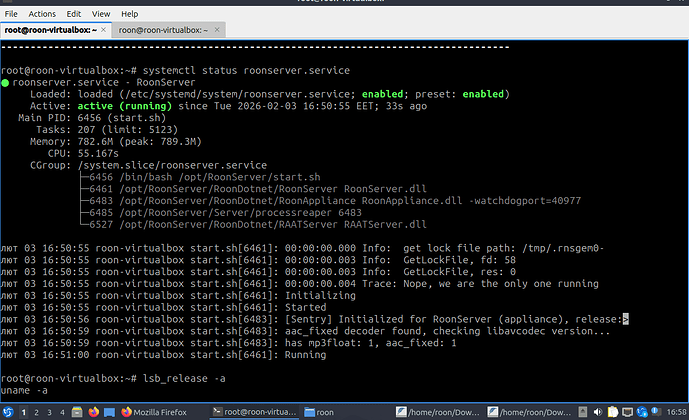
Task: Launch Firefox from the quick-launch icon
Action: tap(91, 411)
